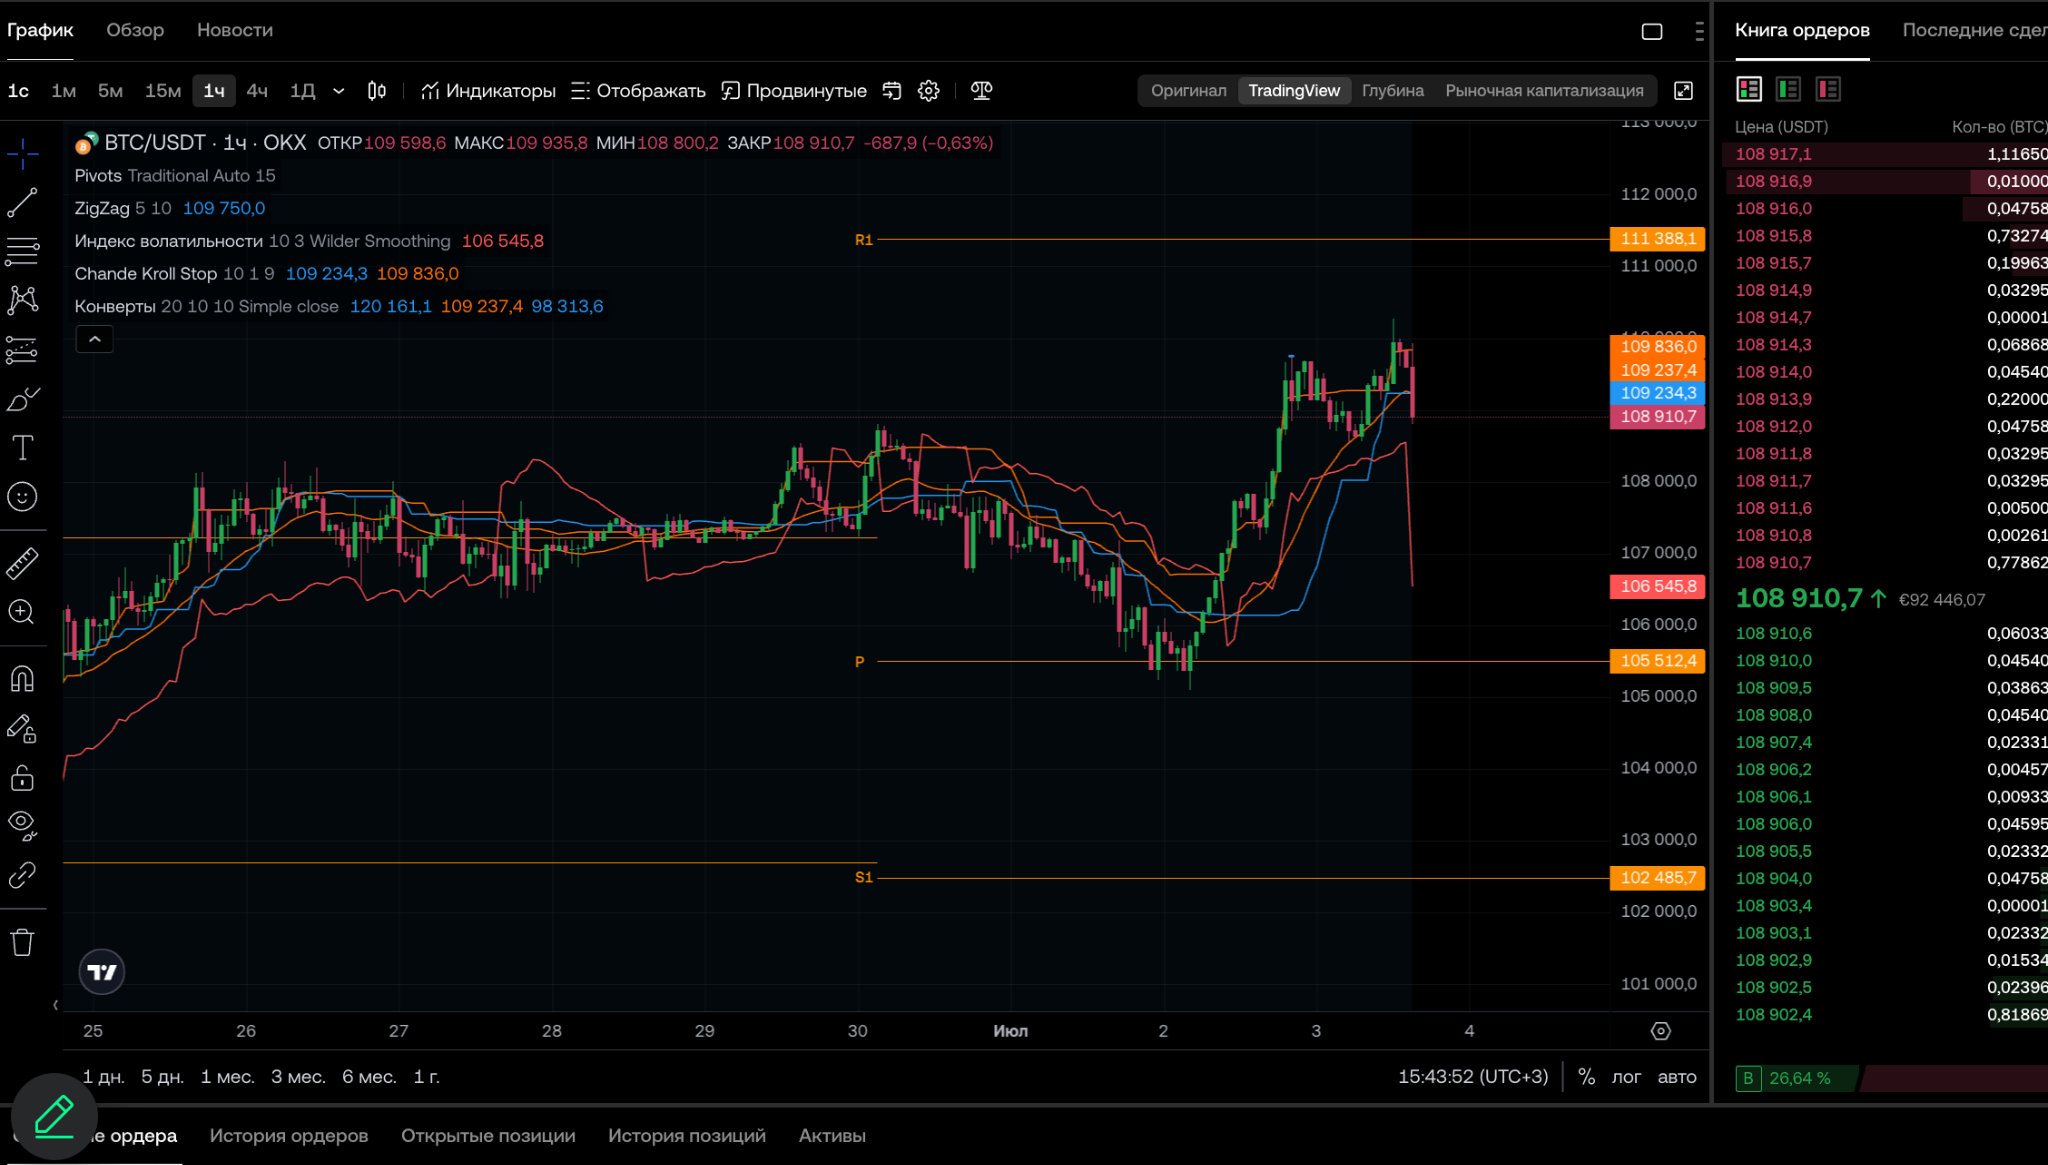Activate the zoom in tool

point(22,612)
